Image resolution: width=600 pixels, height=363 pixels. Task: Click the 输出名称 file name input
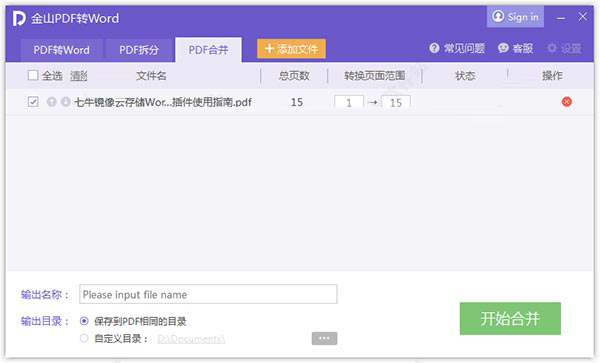[208, 294]
